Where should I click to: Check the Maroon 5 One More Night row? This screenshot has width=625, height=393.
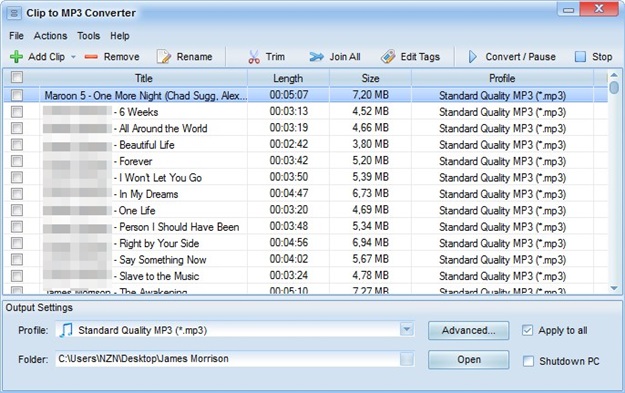click(17, 95)
